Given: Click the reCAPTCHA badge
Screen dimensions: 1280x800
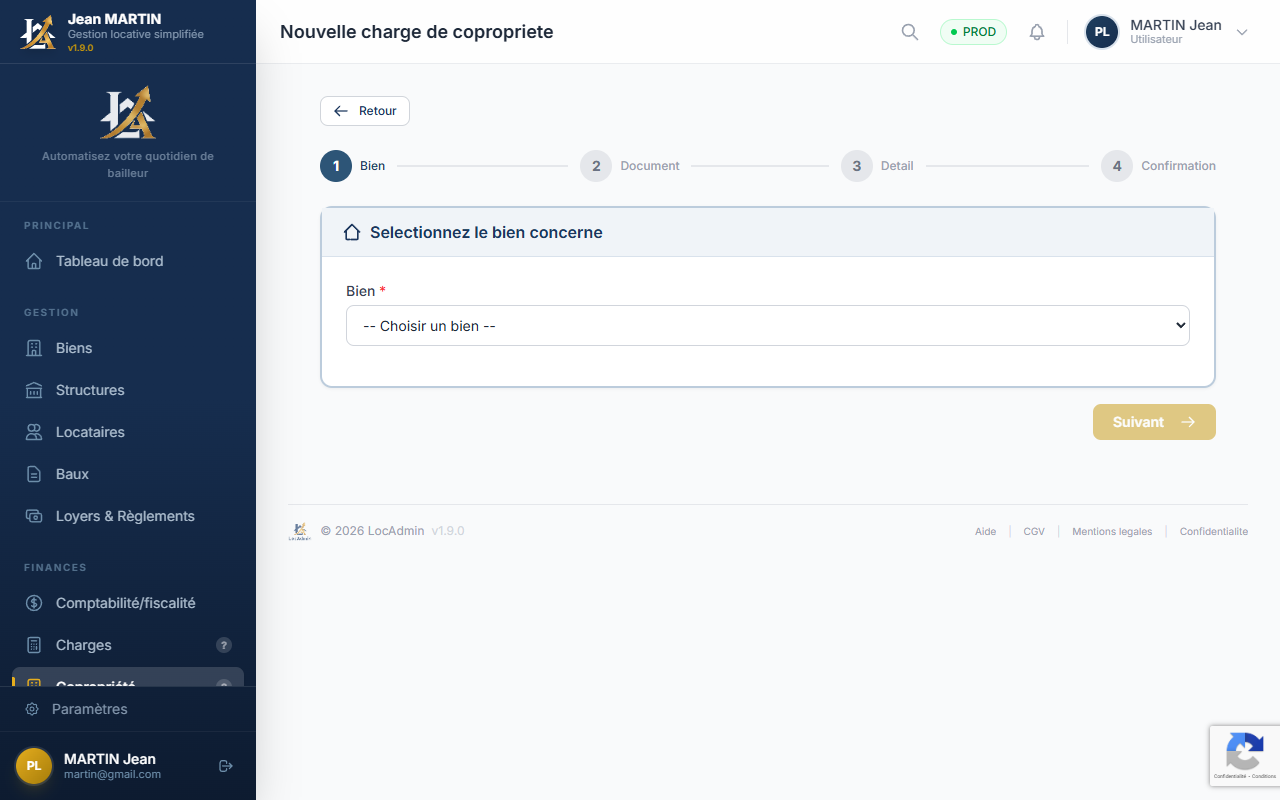Looking at the screenshot, I should 1244,754.
